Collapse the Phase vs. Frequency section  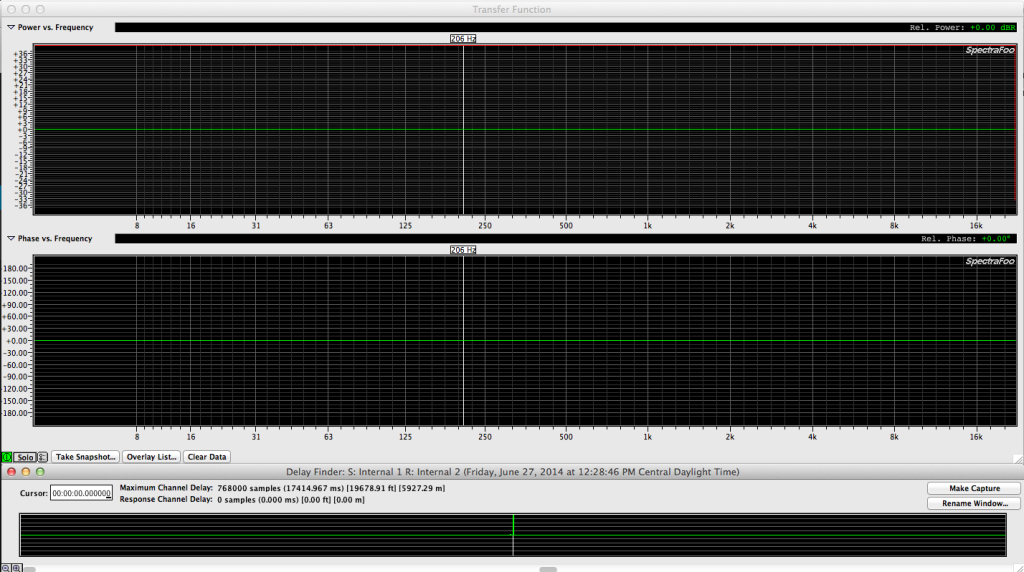[11, 238]
